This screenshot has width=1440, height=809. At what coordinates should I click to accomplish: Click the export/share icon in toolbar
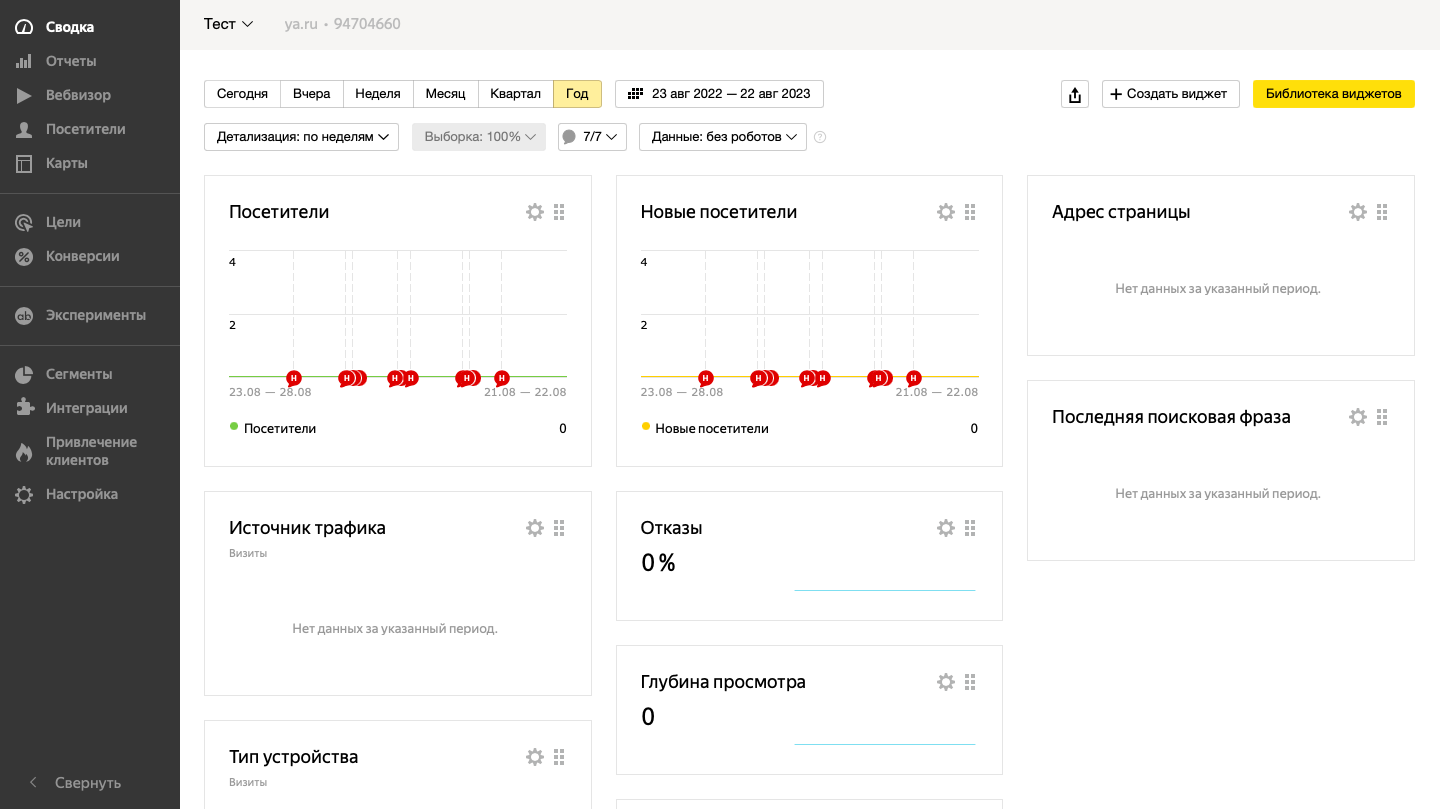(1074, 94)
